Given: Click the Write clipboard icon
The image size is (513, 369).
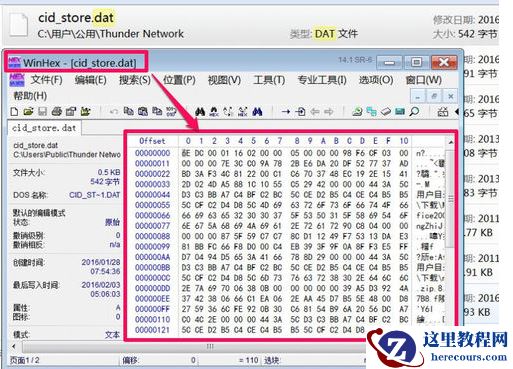Looking at the screenshot, I should pyautogui.click(x=157, y=111).
